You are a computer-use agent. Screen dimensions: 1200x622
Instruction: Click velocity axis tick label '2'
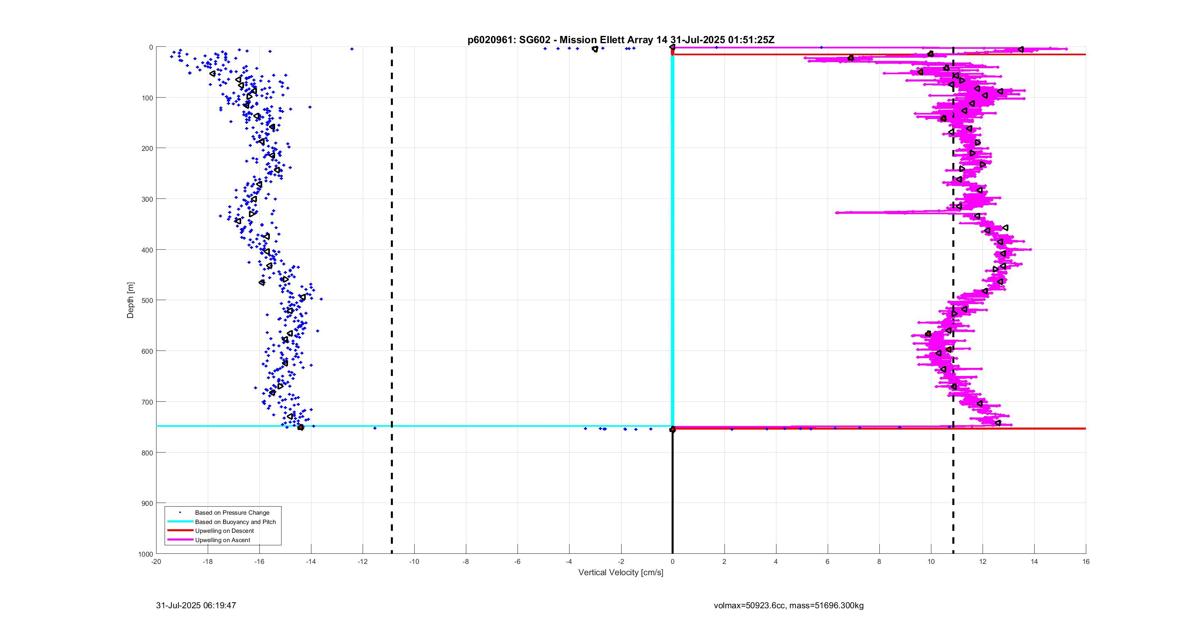tap(725, 561)
